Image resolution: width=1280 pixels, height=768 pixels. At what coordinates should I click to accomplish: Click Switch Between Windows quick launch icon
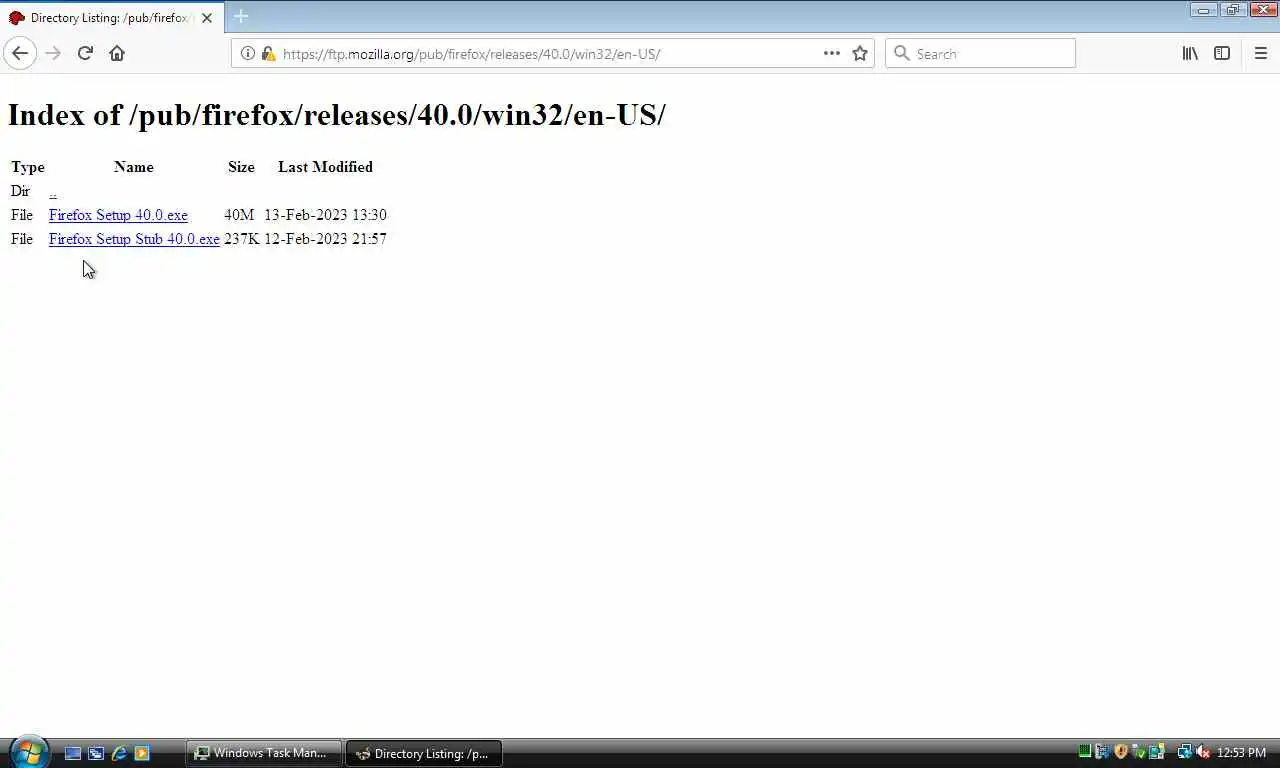[x=96, y=753]
